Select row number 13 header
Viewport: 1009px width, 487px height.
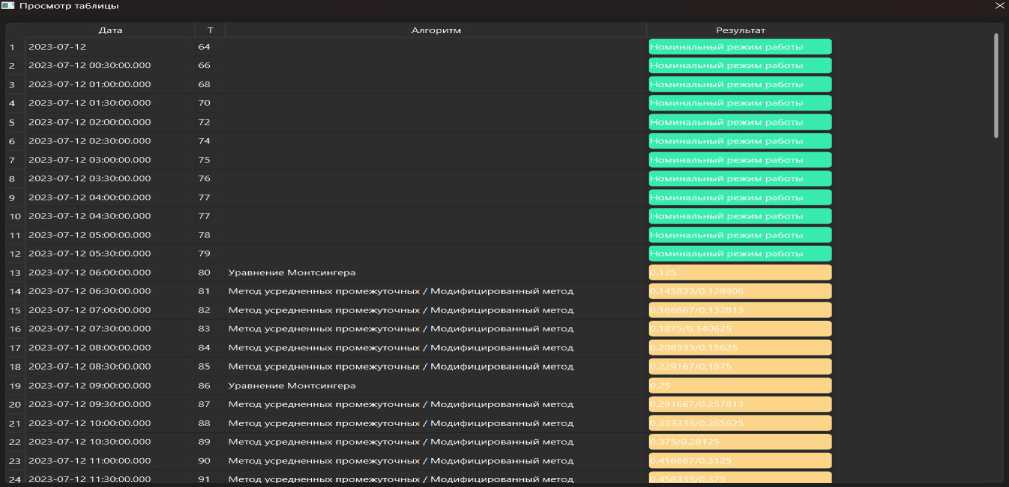pos(14,272)
